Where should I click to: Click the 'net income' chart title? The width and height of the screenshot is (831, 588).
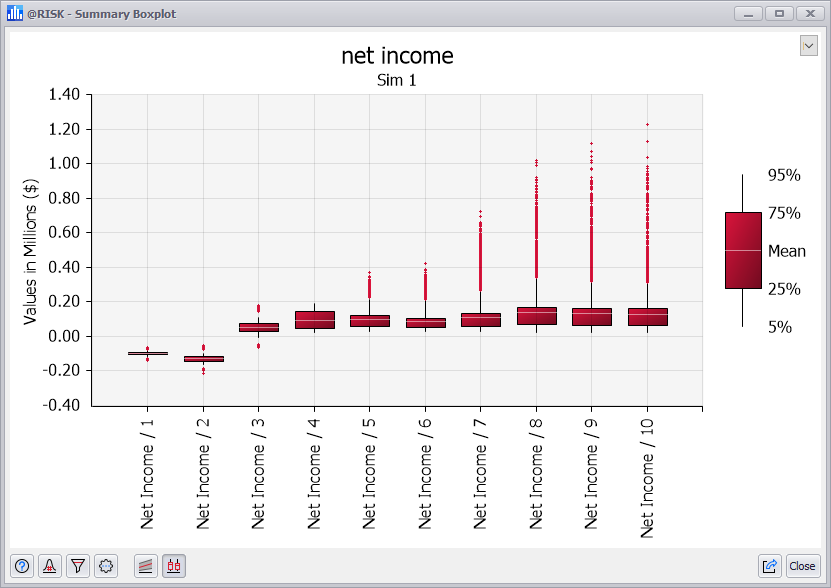tap(397, 56)
